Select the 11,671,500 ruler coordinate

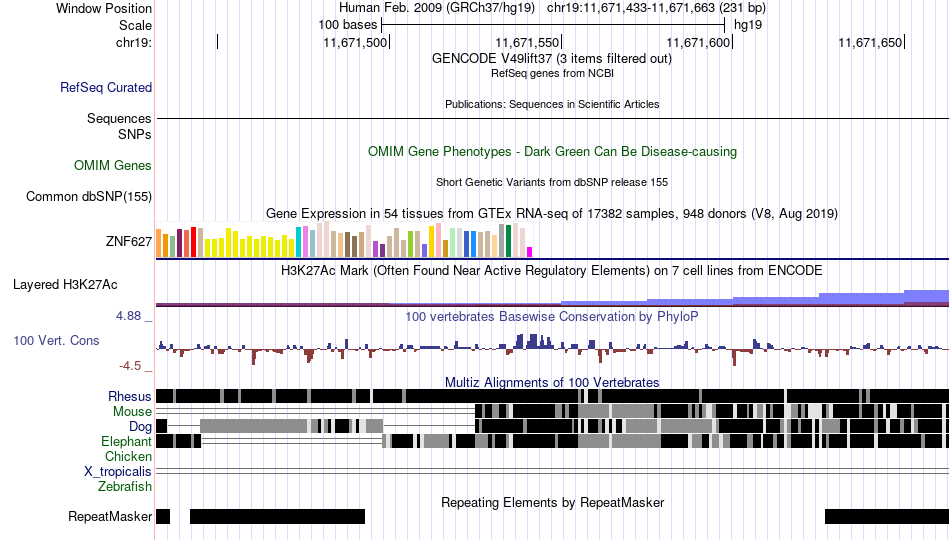click(355, 42)
